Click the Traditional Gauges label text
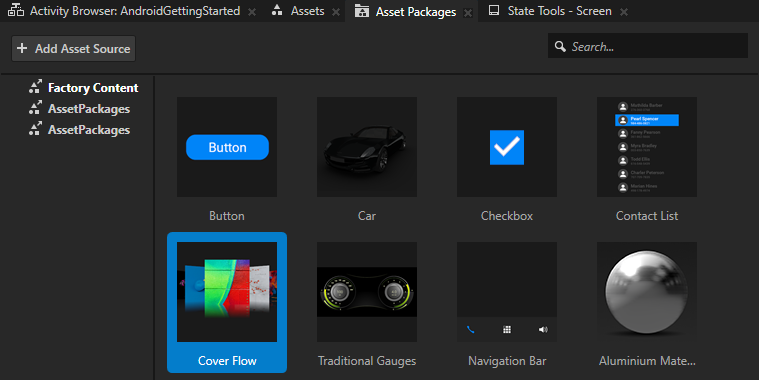 367,361
